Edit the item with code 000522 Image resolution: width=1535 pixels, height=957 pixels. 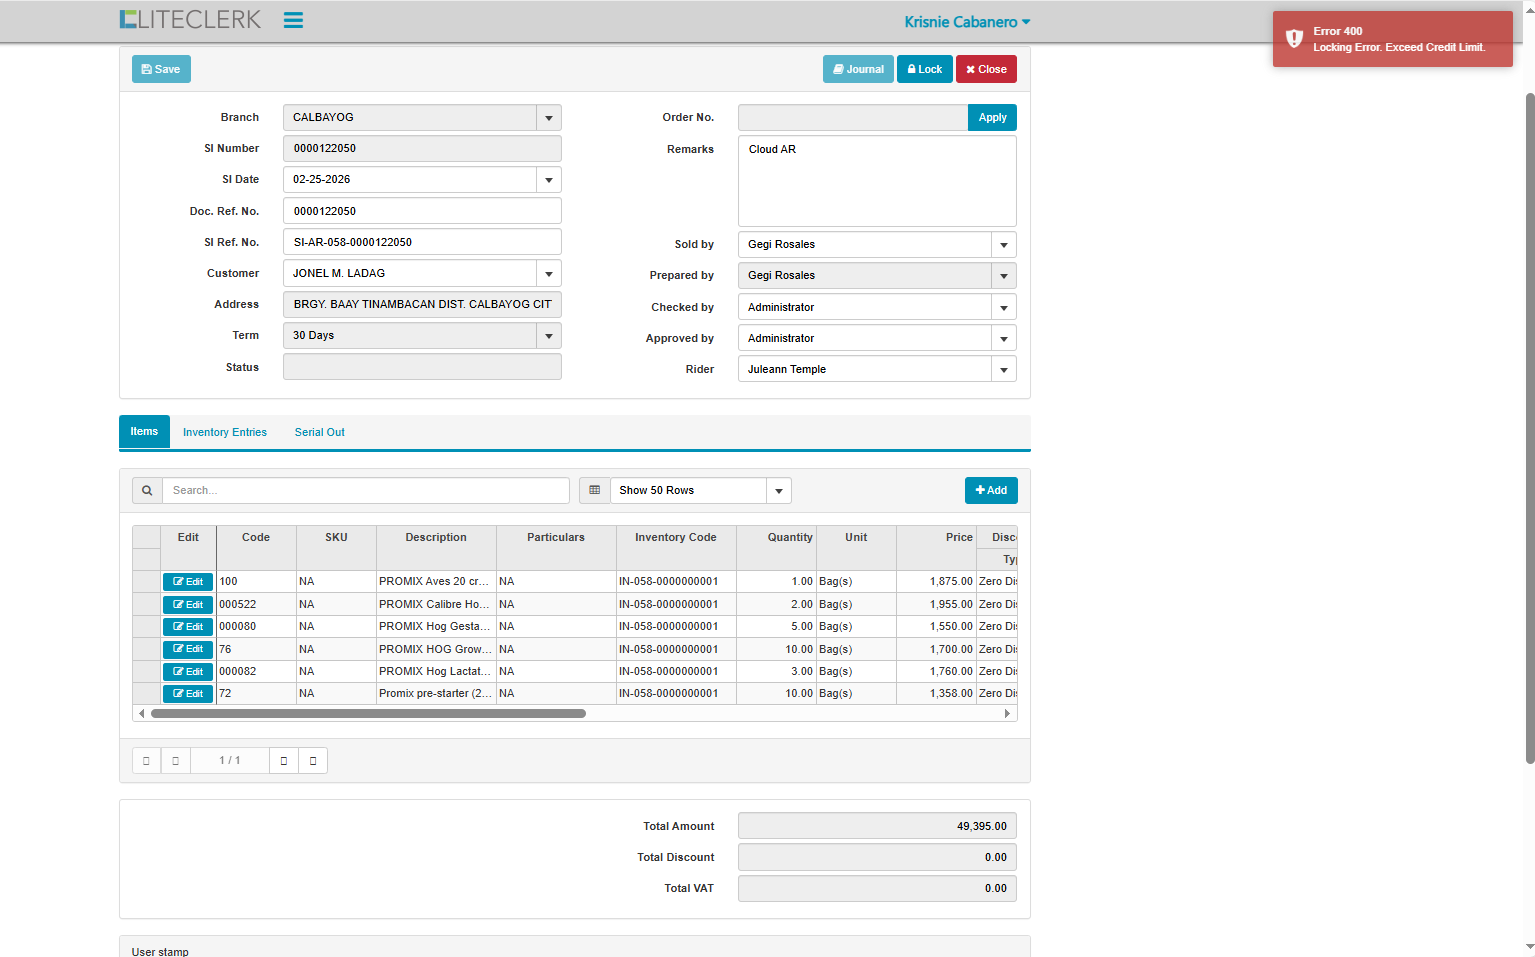188,604
